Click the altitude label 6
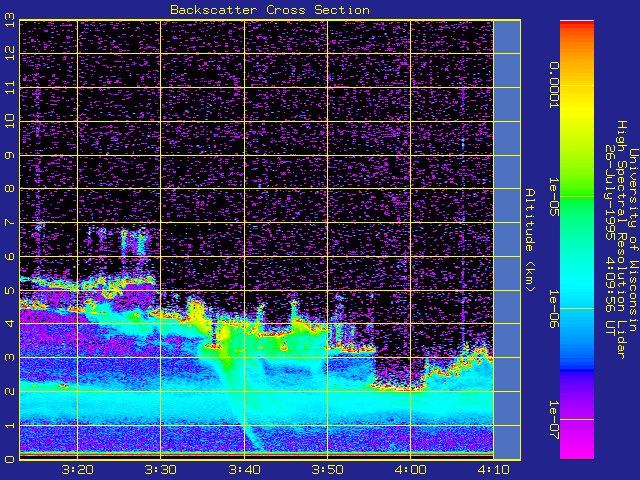 (10, 256)
